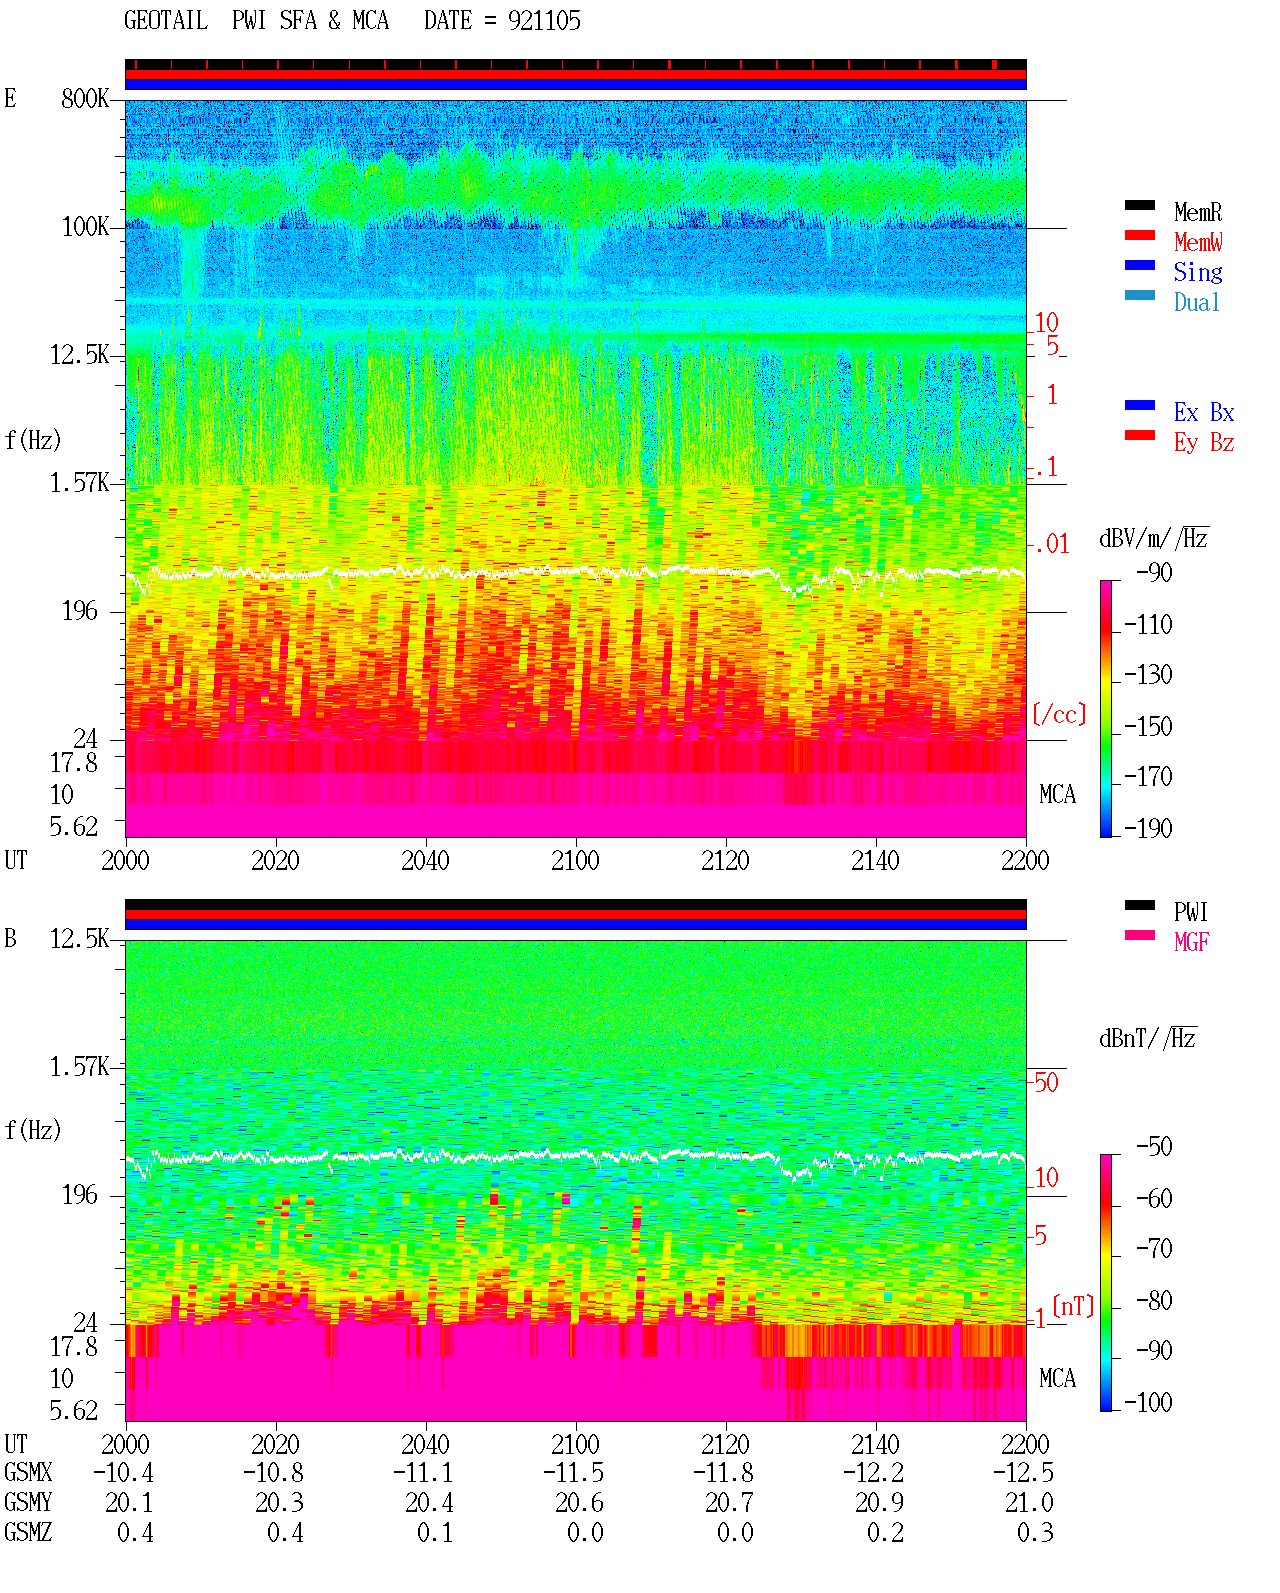Select the date text "DATE = 921105"
The height and width of the screenshot is (1593, 1280).
[502, 21]
